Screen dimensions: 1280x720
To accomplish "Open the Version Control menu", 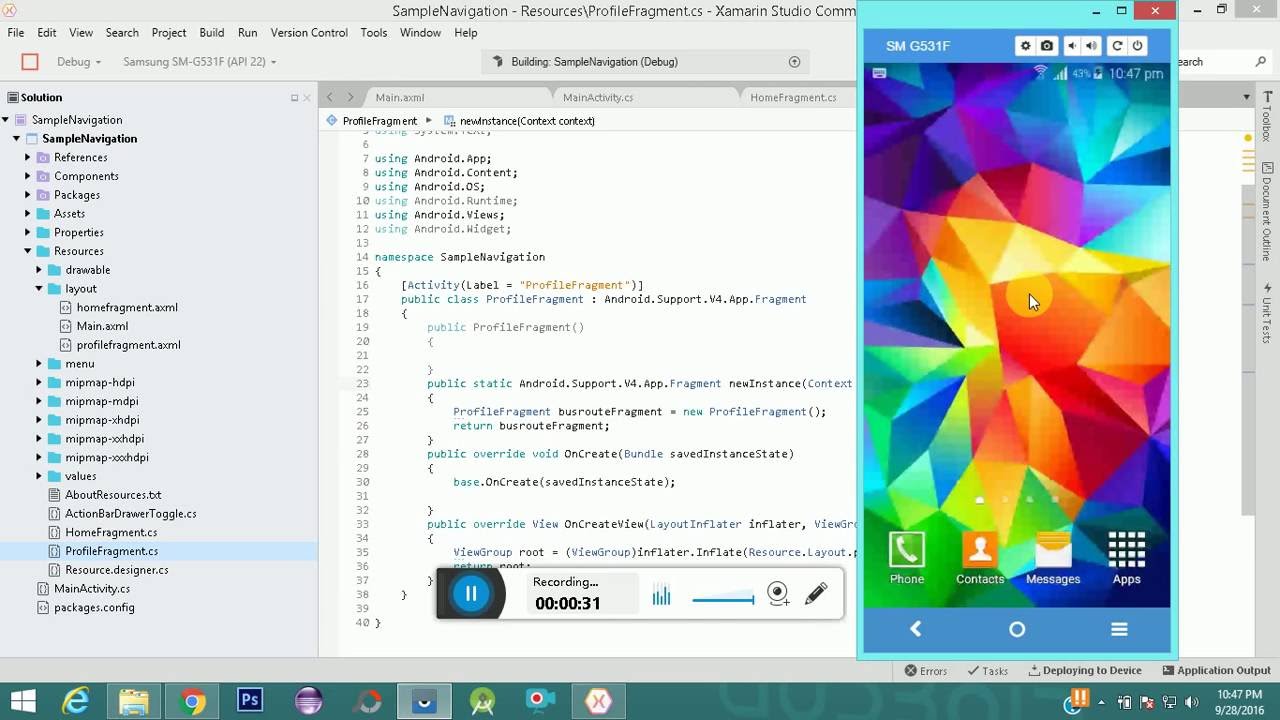I will click(309, 33).
